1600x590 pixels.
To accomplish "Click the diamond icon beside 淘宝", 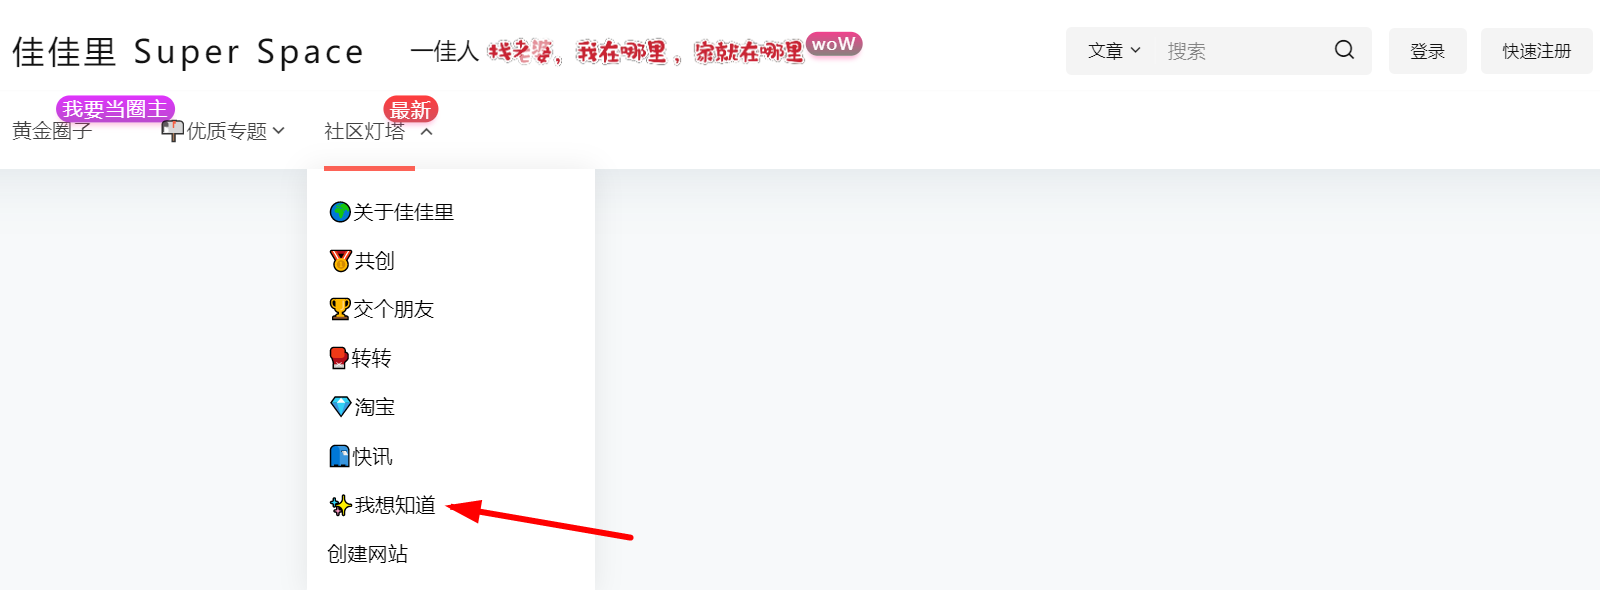I will coord(341,407).
